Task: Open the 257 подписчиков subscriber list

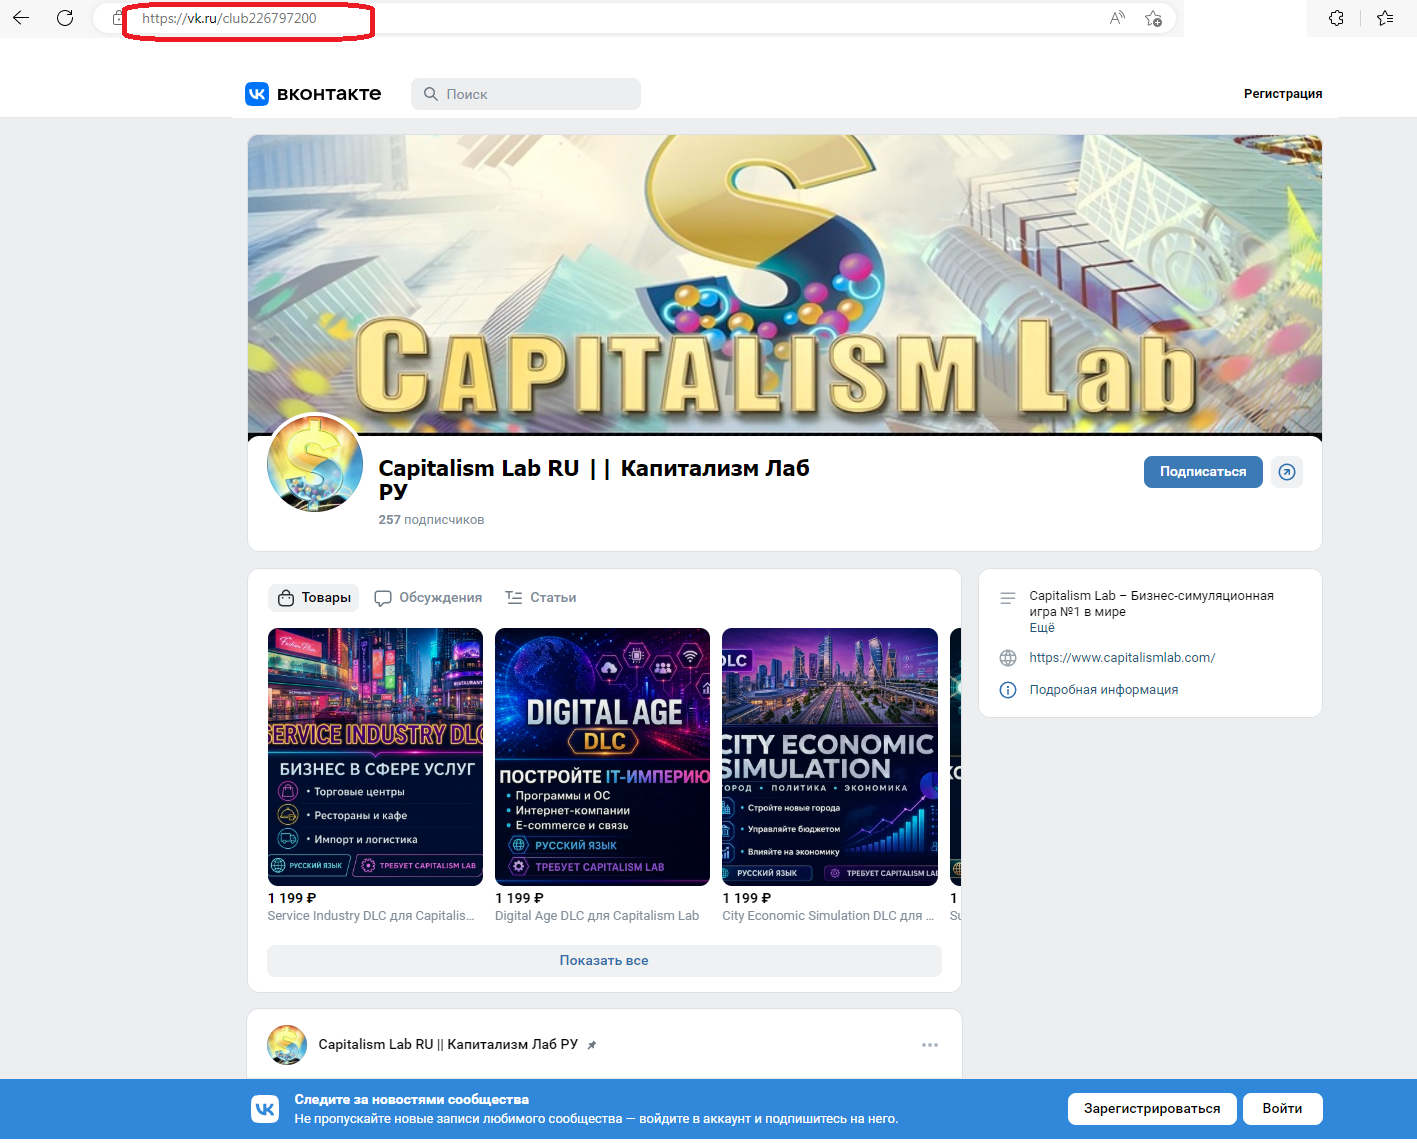Action: click(431, 520)
